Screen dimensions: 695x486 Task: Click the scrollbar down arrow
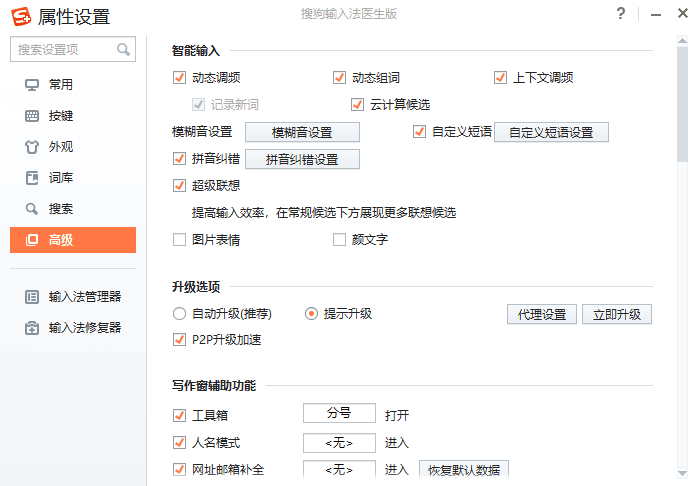click(x=682, y=474)
